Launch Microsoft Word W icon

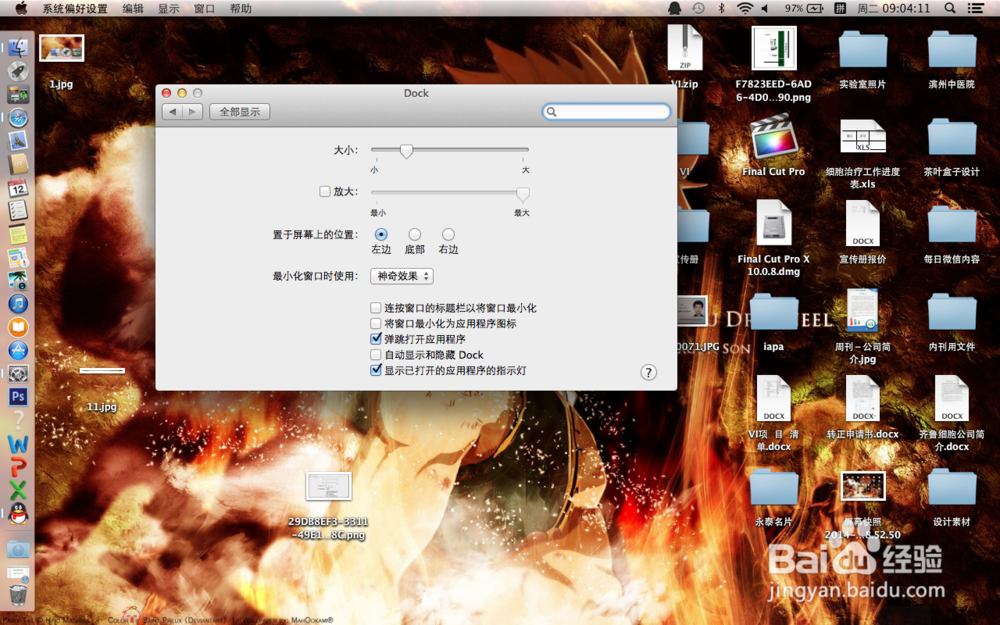coord(18,443)
